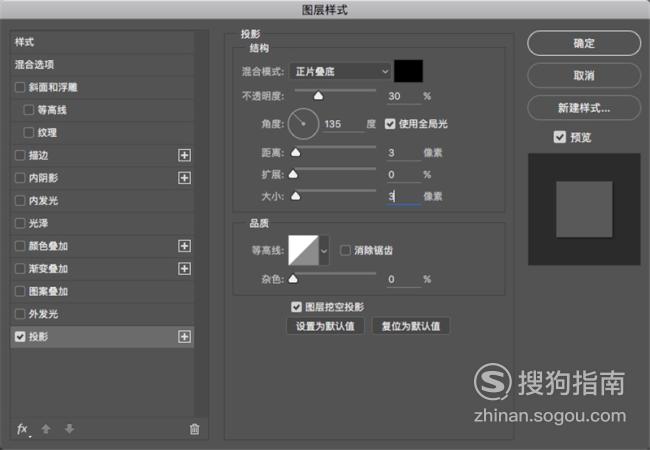Enable 渐变叠加 checkbox
This screenshot has height=450, width=650.
coord(19,269)
